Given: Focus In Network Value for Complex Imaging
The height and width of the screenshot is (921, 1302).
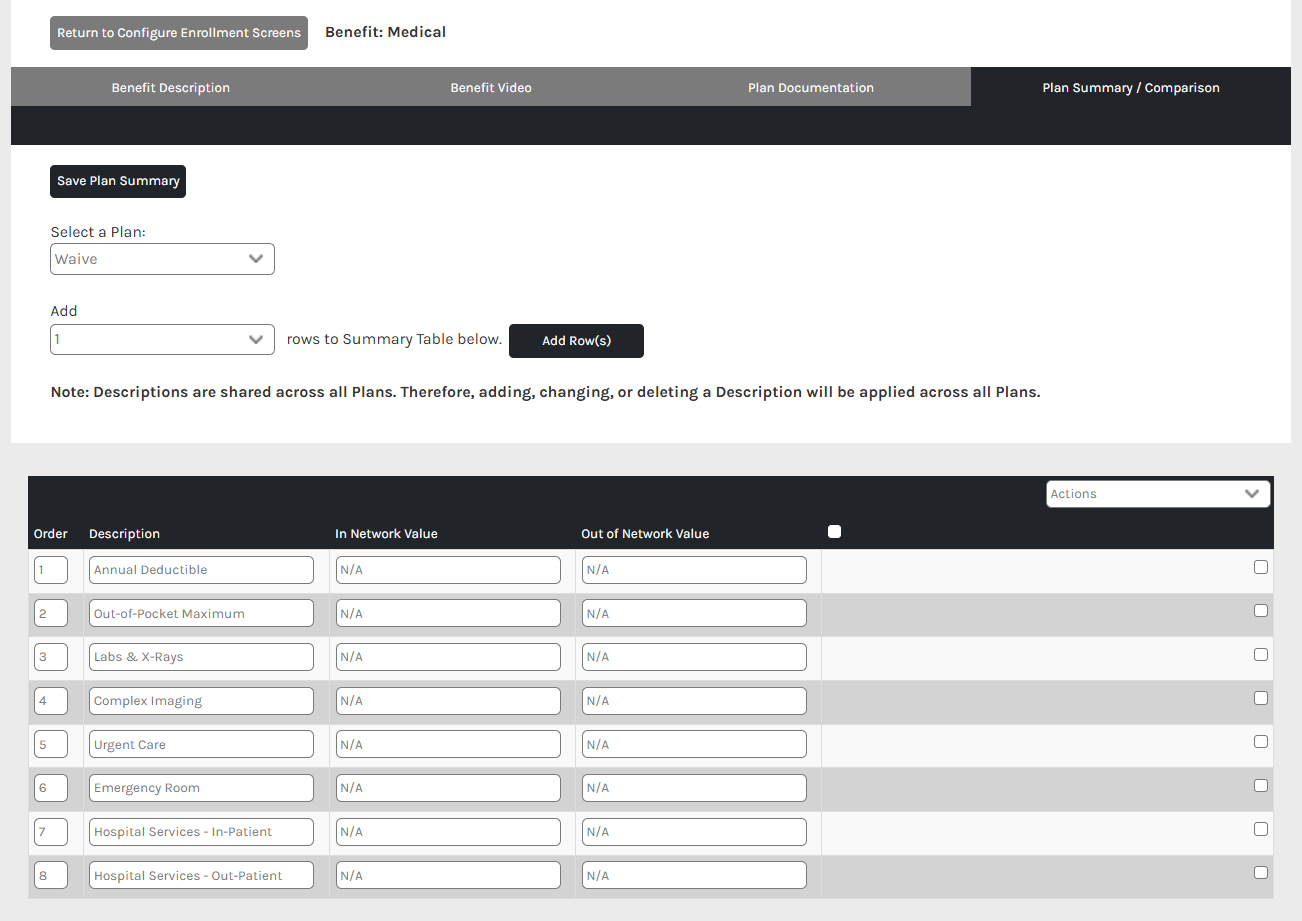Looking at the screenshot, I should (x=448, y=701).
